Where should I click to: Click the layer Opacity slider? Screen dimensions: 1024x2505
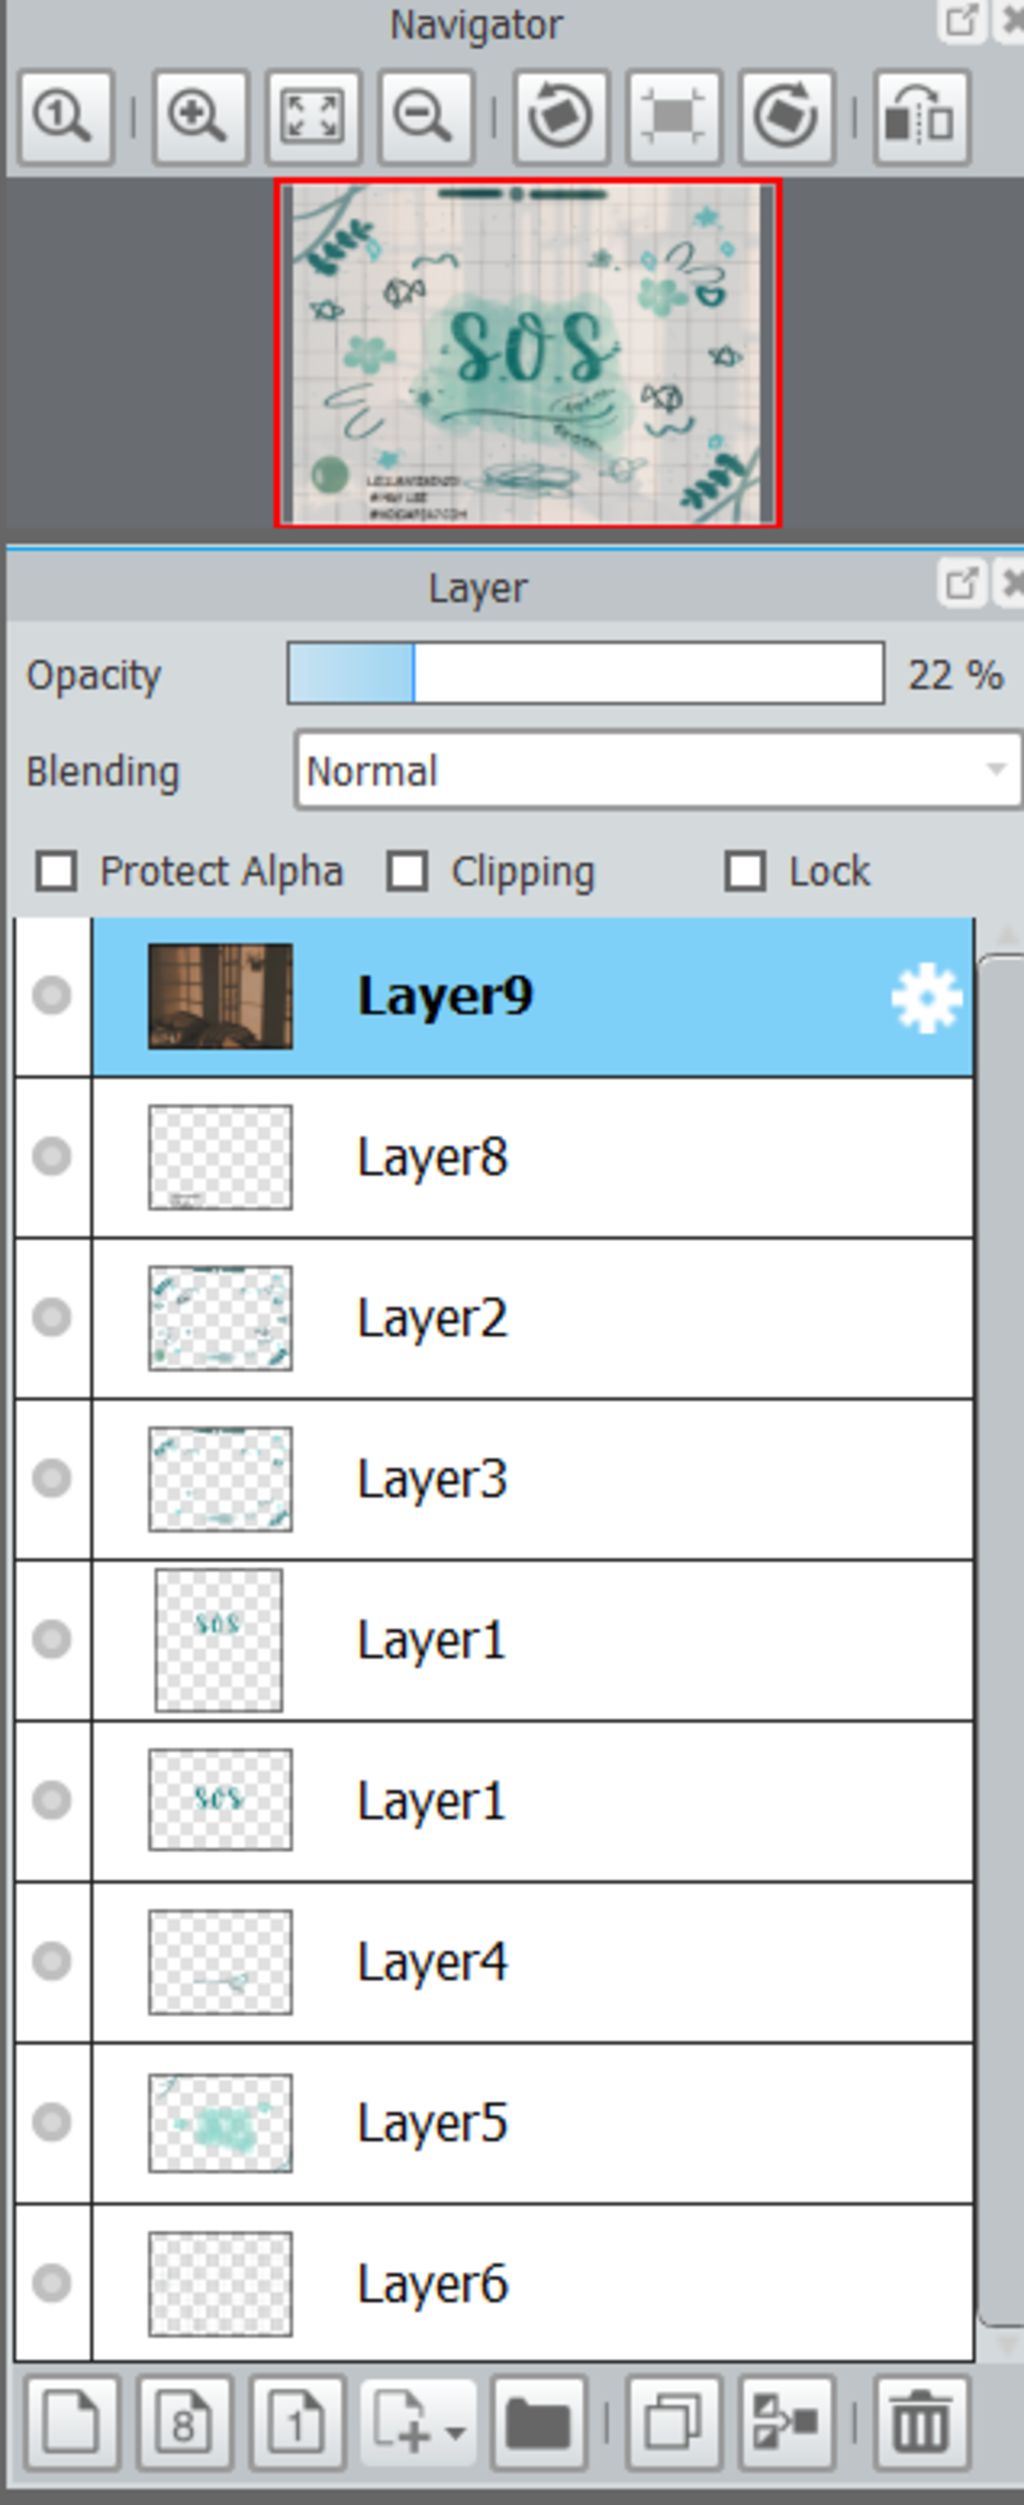click(585, 675)
